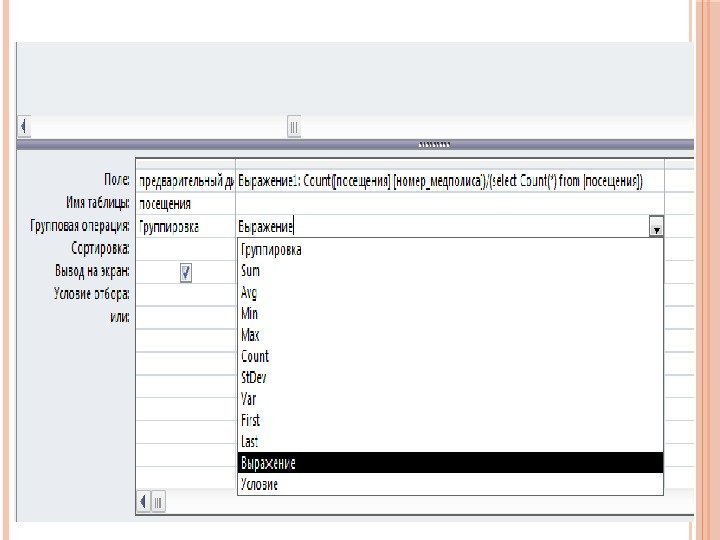Image resolution: width=720 pixels, height=540 pixels.
Task: Pick Last in the group operation list
Action: pos(450,442)
